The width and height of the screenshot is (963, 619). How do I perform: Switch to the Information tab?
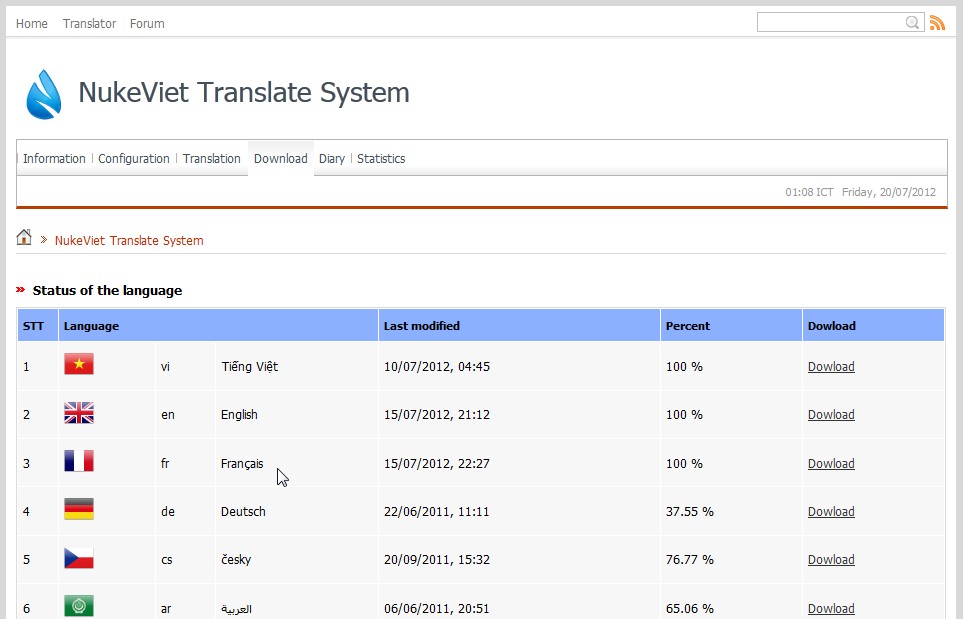(54, 158)
